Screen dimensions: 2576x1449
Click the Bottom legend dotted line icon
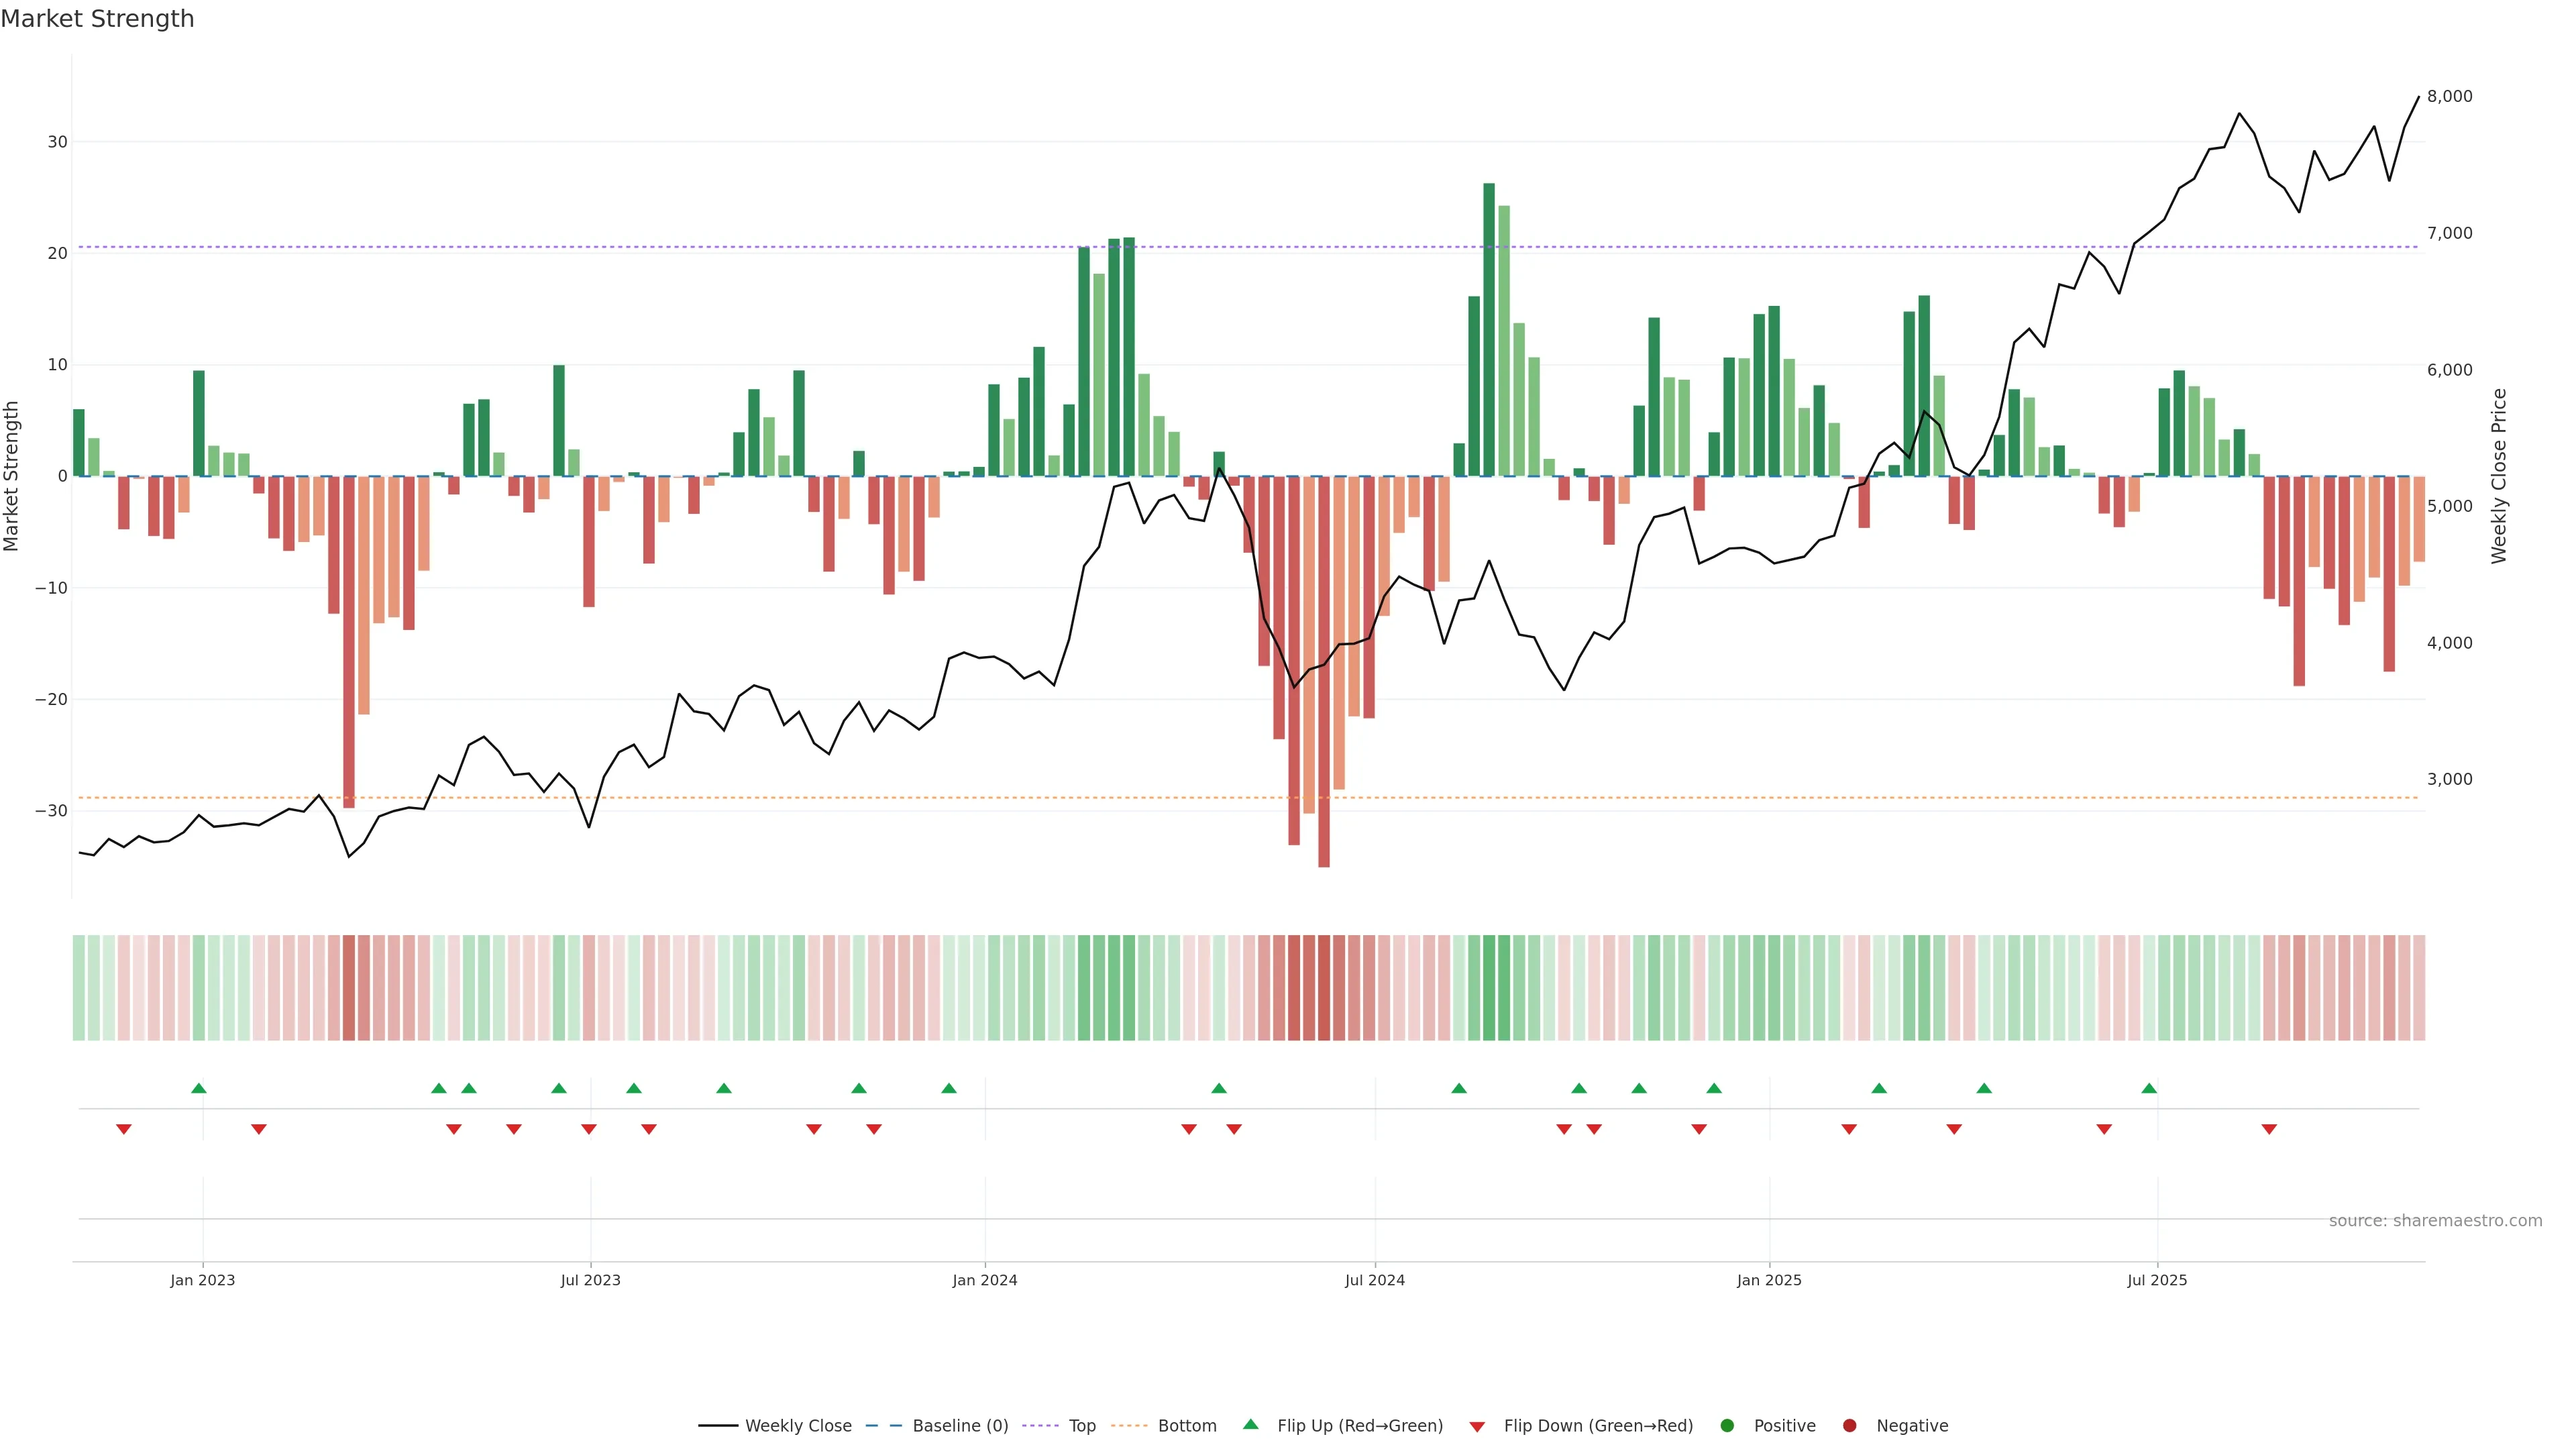(1129, 1425)
